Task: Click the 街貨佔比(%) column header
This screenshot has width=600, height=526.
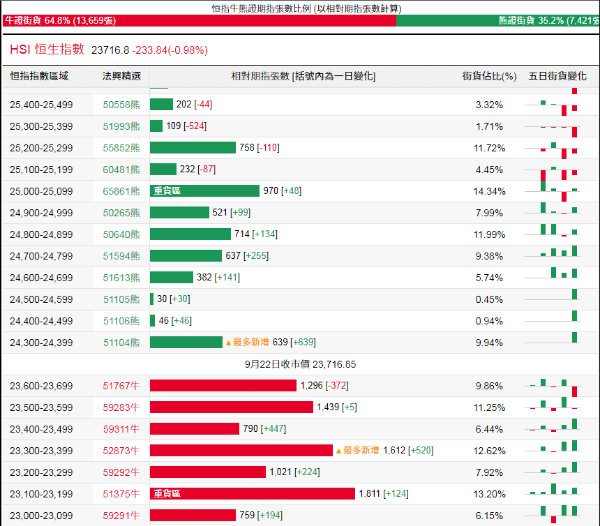Action: (489, 76)
